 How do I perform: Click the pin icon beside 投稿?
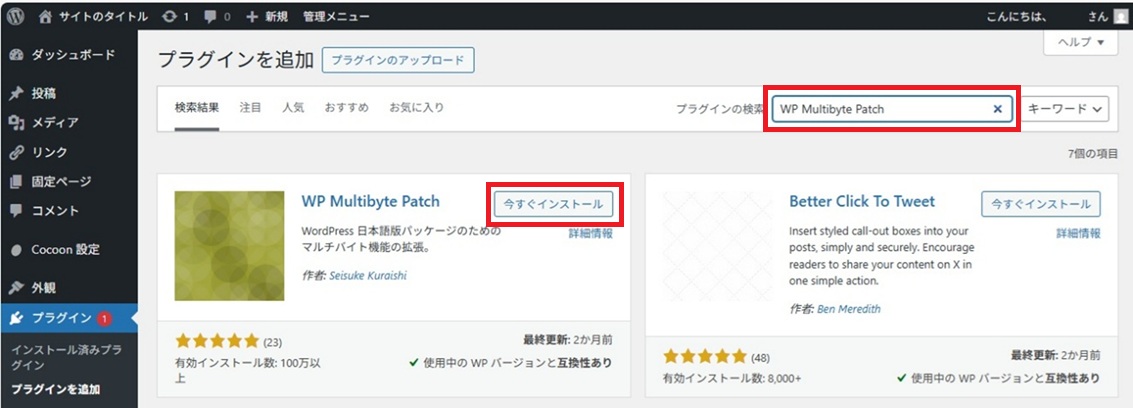click(17, 94)
